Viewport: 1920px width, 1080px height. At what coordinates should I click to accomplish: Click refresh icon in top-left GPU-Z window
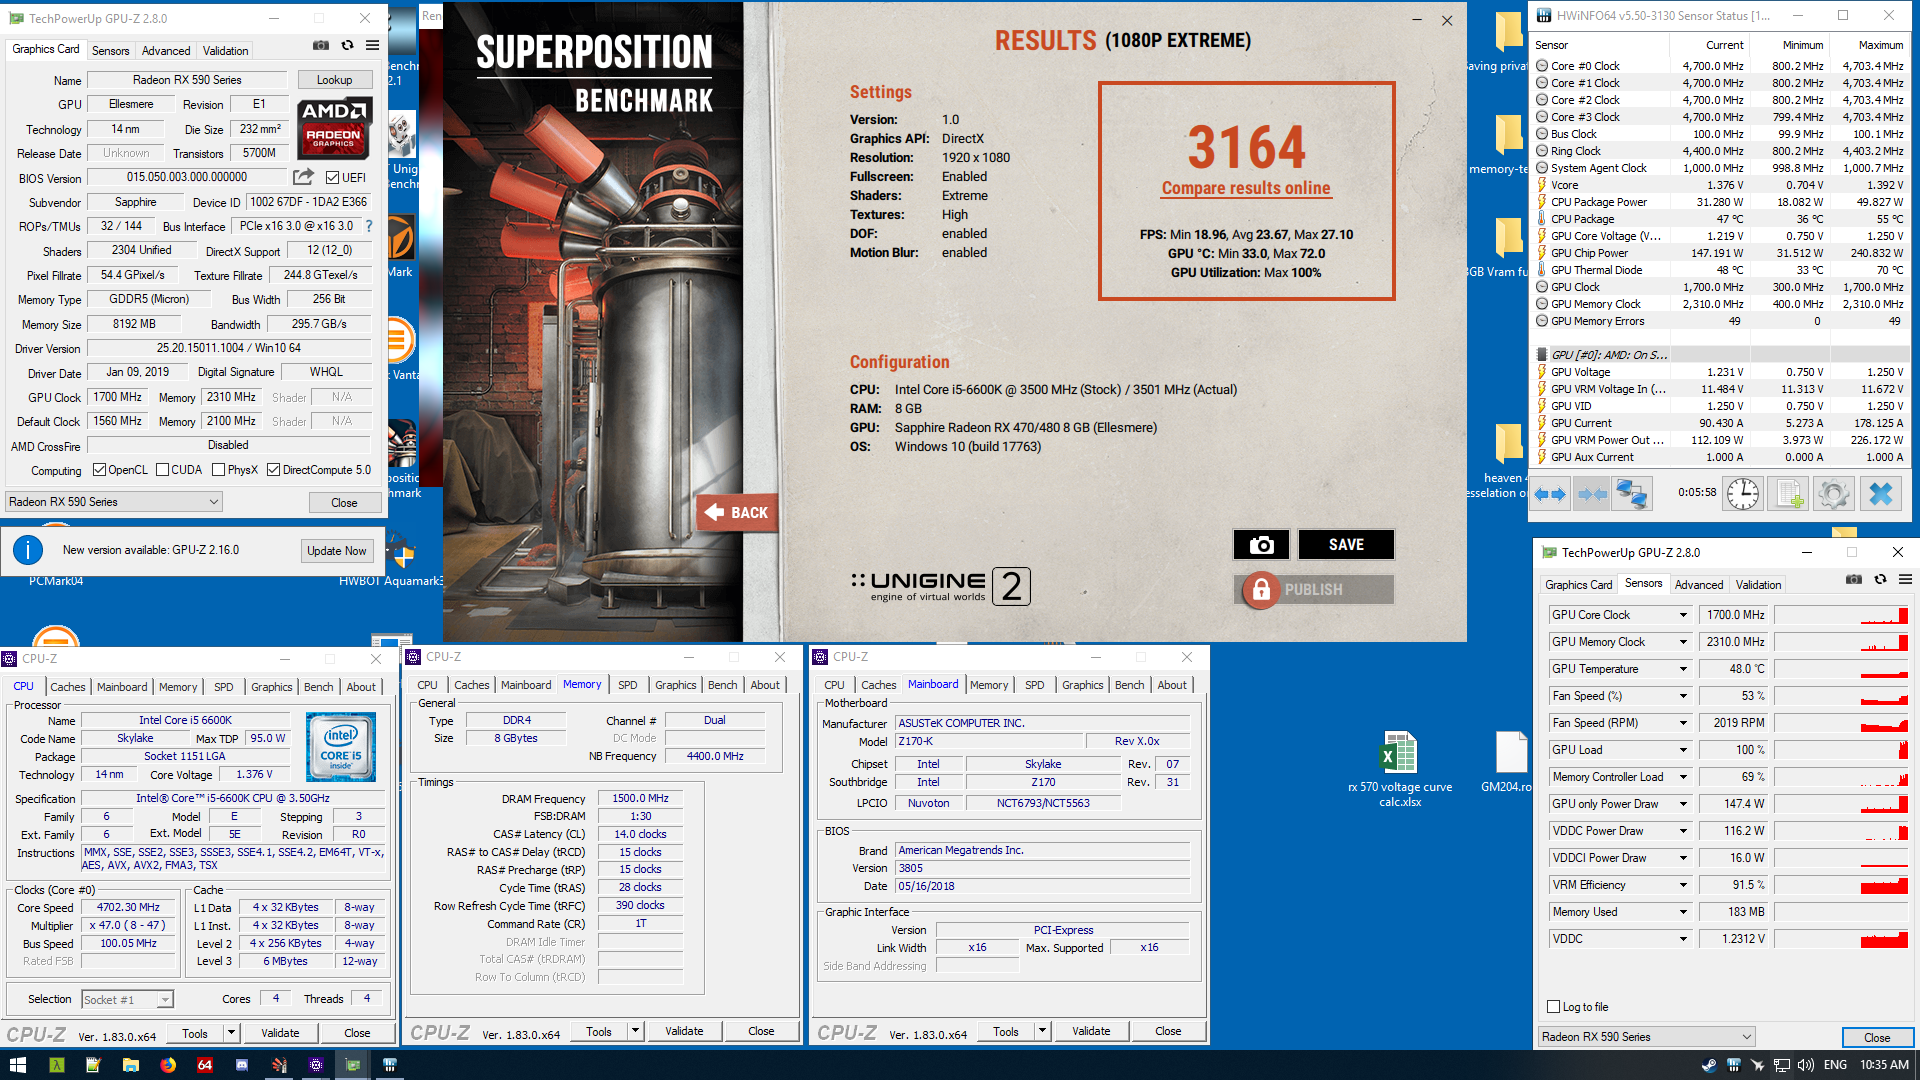tap(347, 46)
